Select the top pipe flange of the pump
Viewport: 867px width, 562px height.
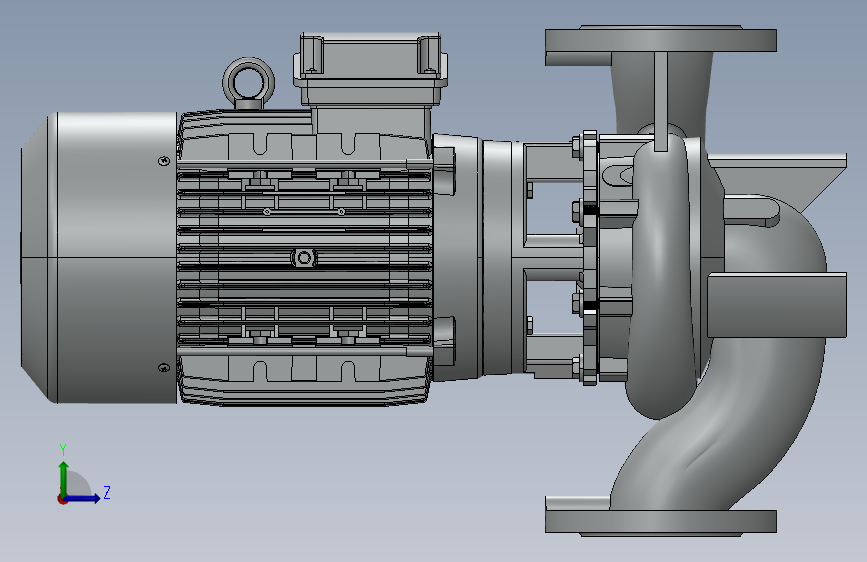pyautogui.click(x=661, y=39)
